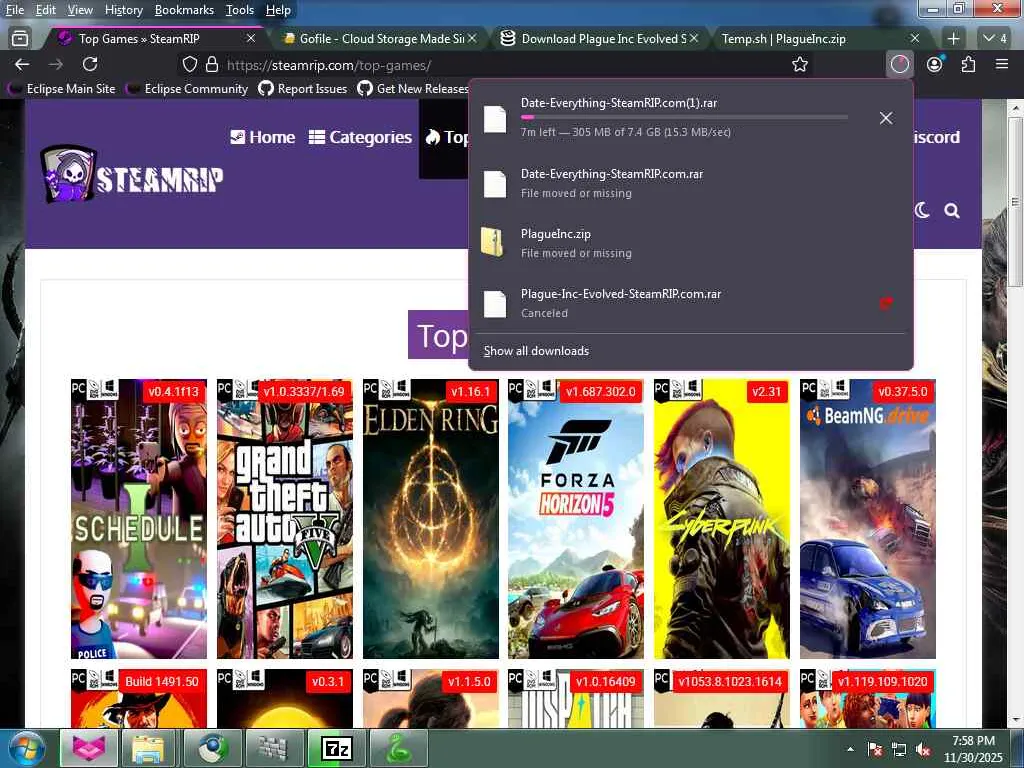Click the v2.31 version badge
This screenshot has width=1024, height=768.
(x=767, y=391)
